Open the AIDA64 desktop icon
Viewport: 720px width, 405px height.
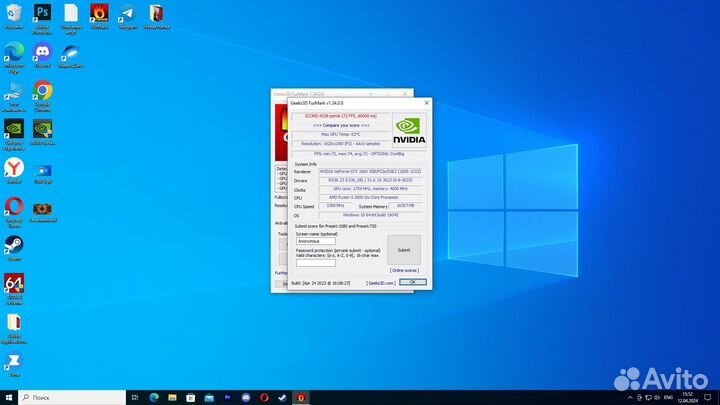[x=14, y=285]
